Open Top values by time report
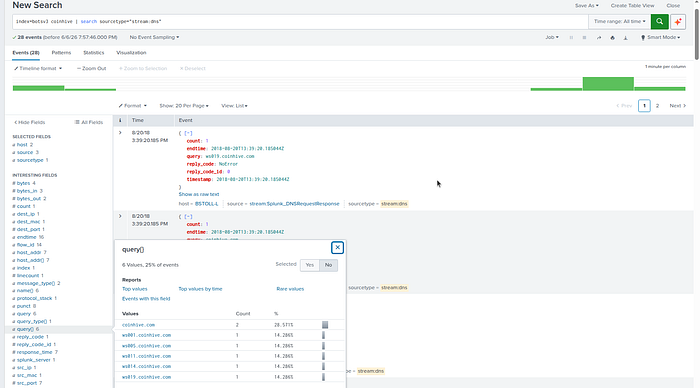This screenshot has height=388, width=700. (x=200, y=289)
